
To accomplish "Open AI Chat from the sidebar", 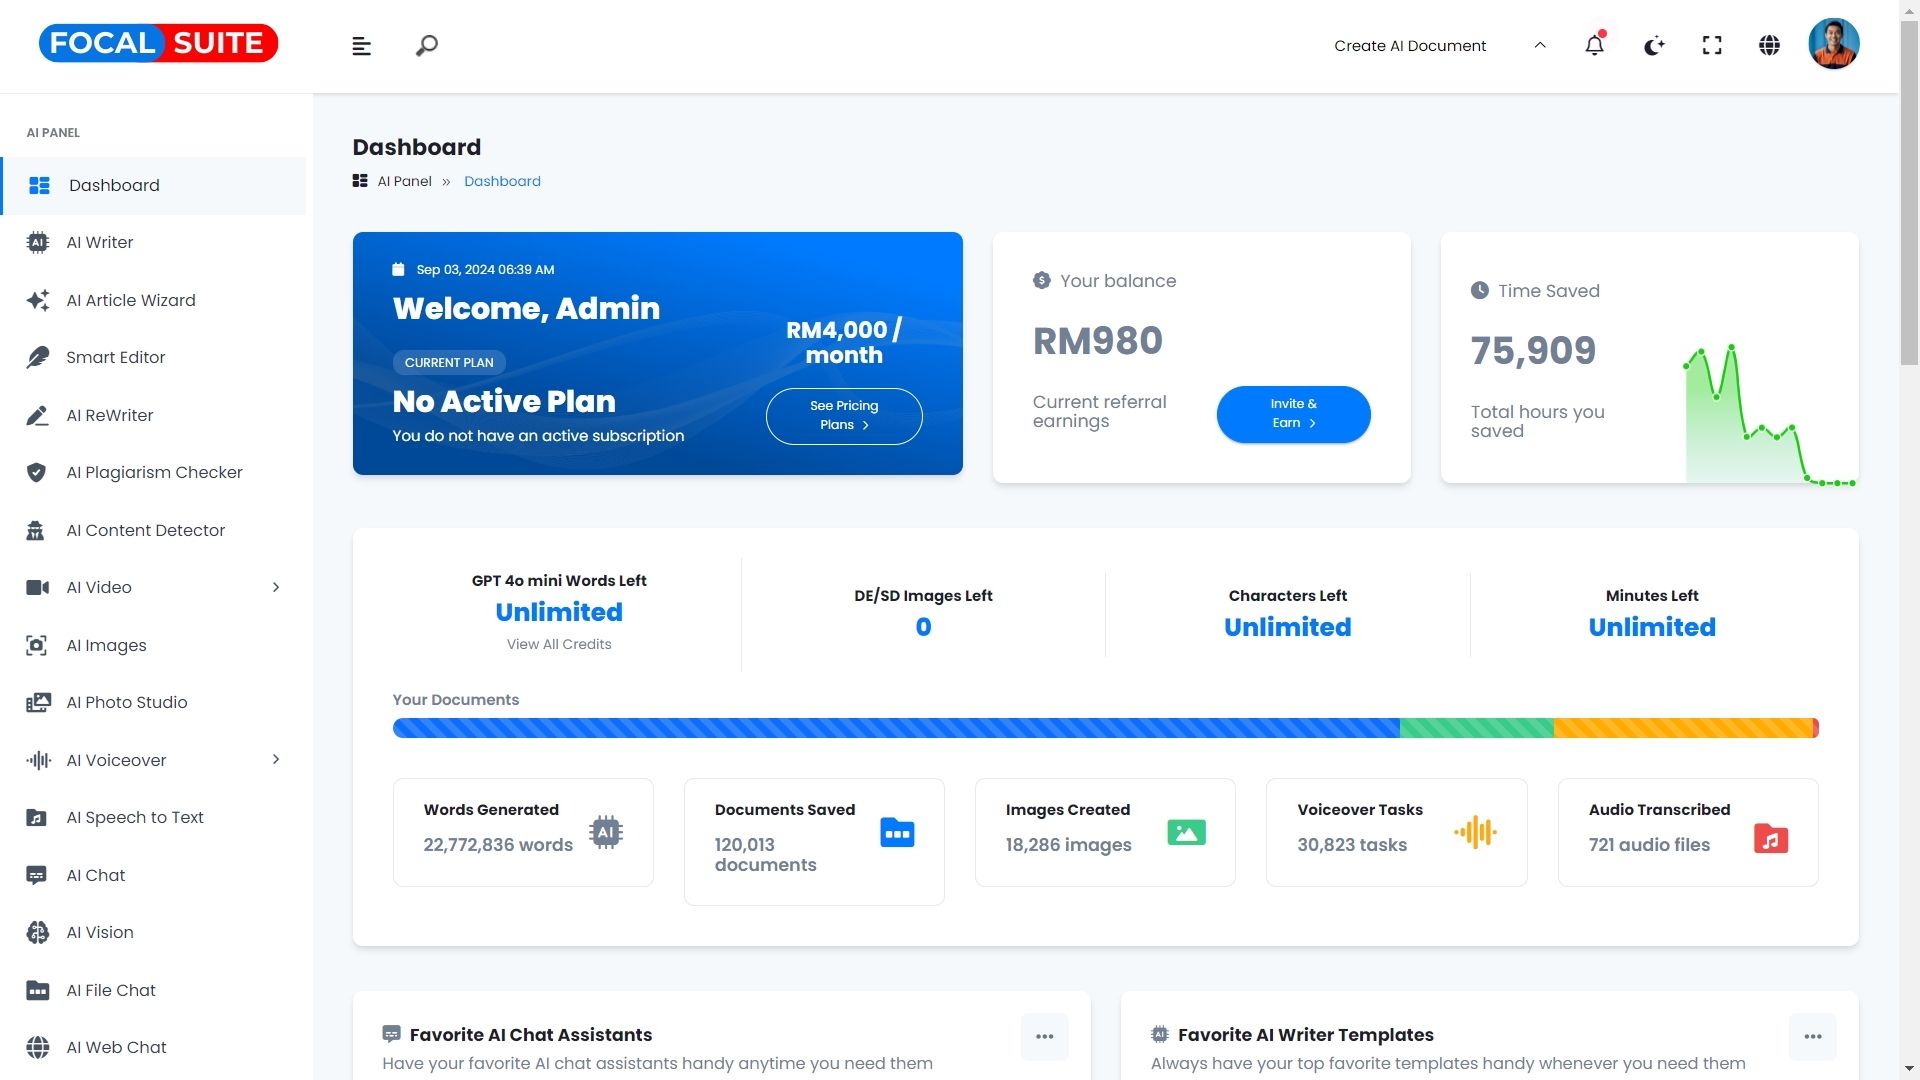I will 96,876.
